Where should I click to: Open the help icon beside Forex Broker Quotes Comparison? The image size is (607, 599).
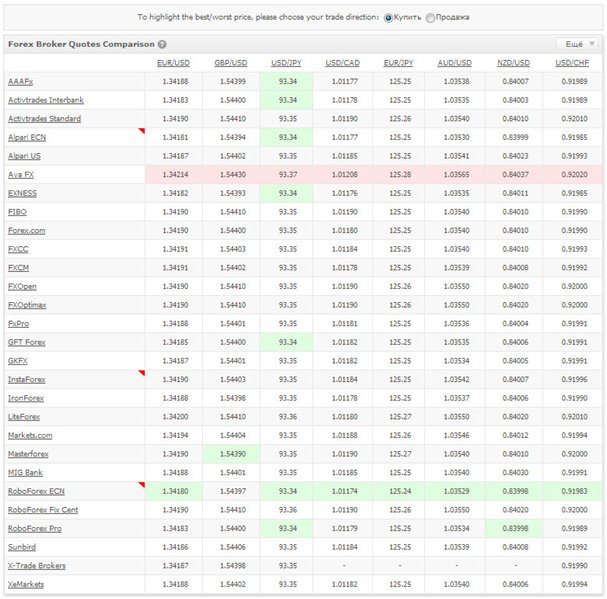[x=162, y=45]
